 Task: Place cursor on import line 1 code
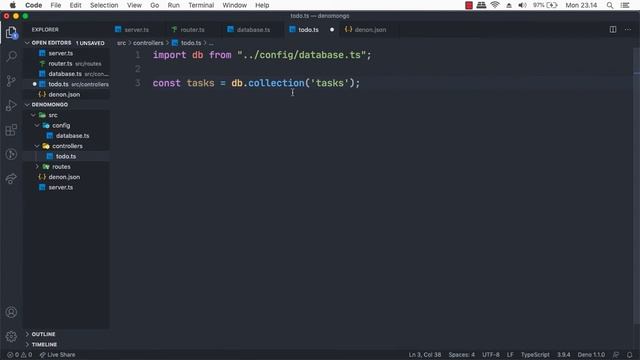[262, 55]
